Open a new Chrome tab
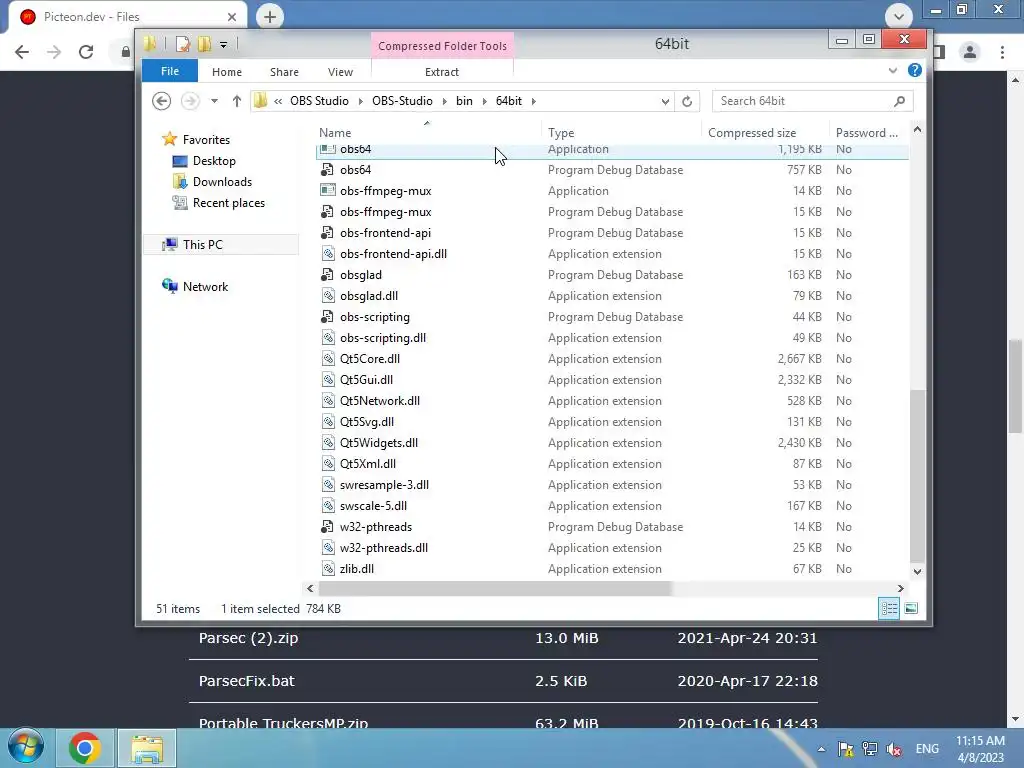1024x768 pixels. (270, 16)
